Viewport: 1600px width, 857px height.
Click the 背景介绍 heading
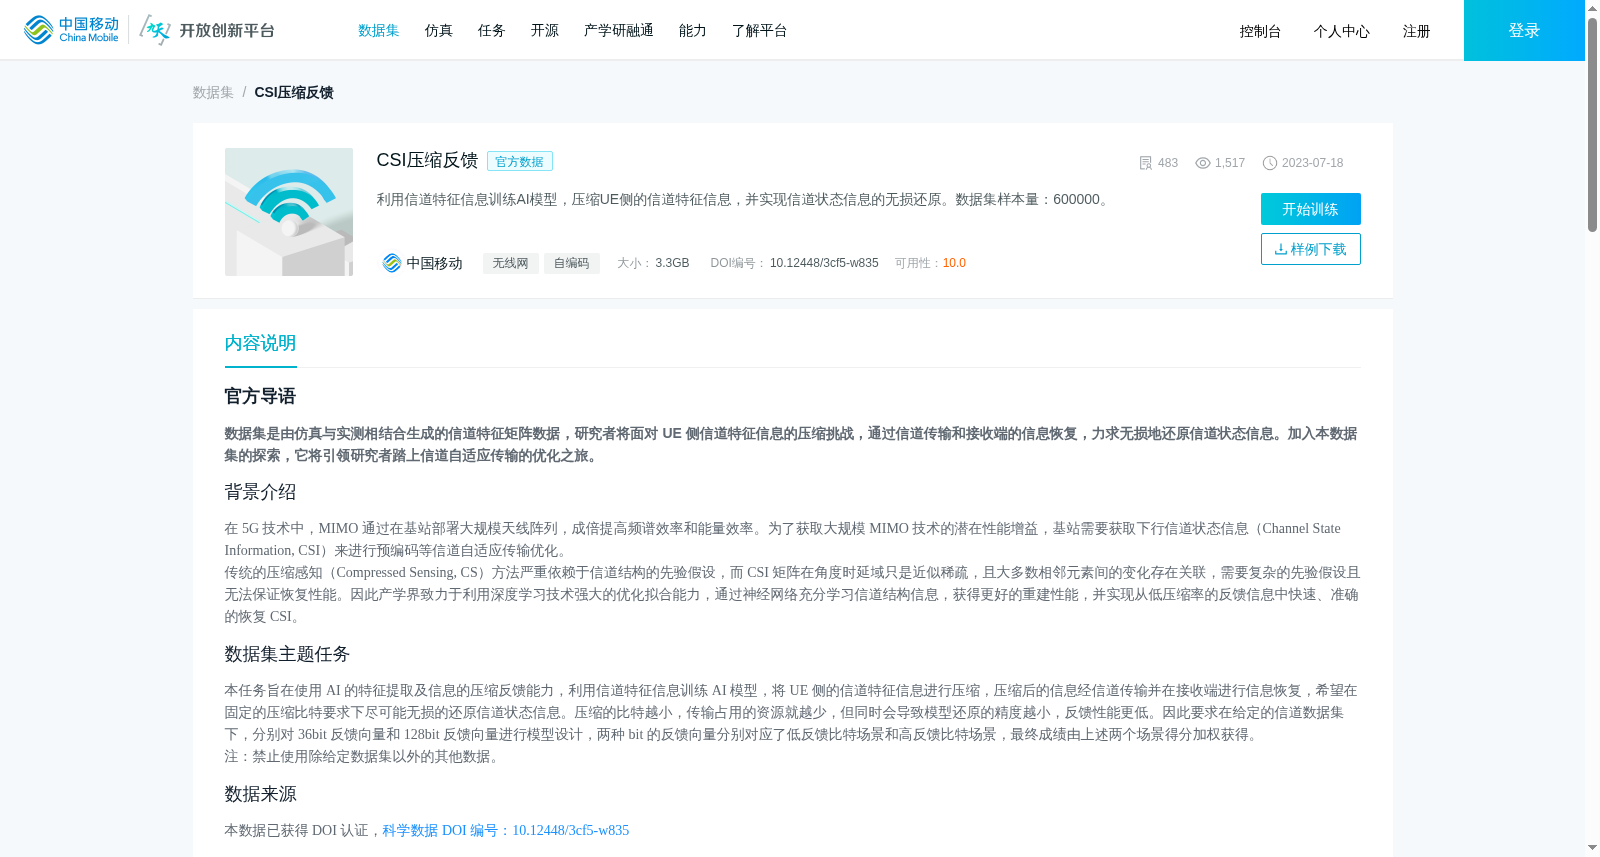(261, 492)
